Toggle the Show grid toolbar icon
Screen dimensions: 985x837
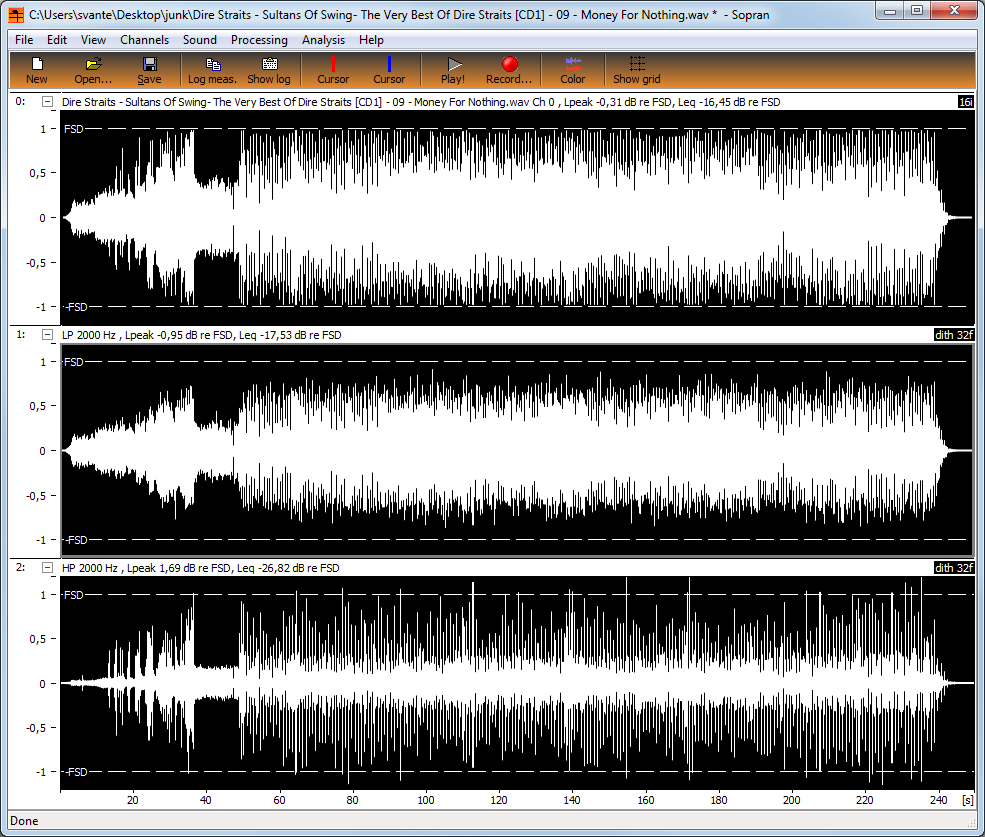click(636, 70)
